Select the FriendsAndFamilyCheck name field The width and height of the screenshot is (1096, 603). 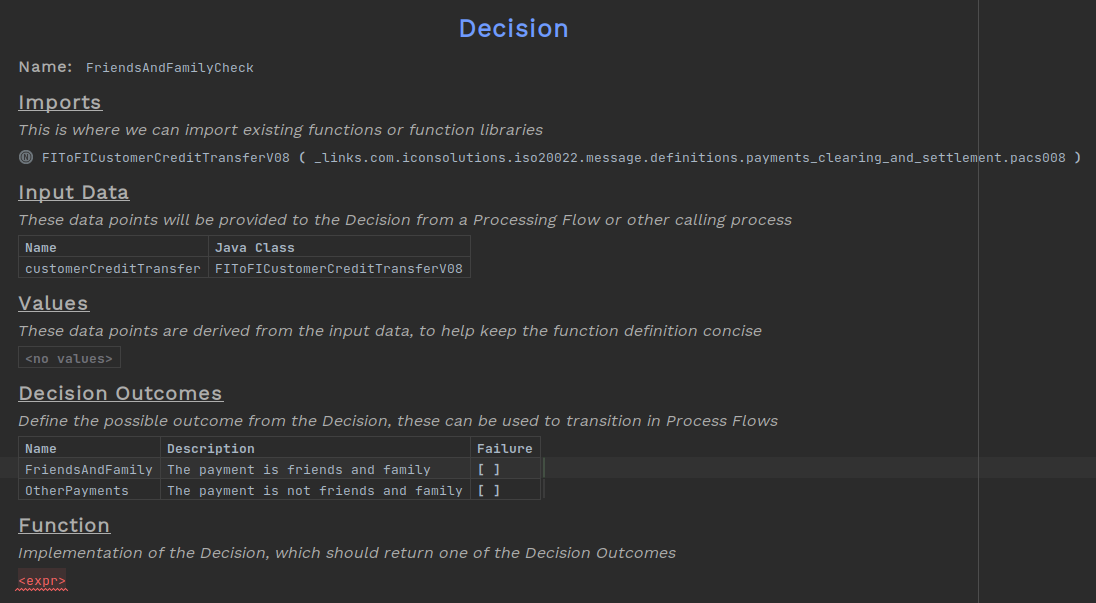pyautogui.click(x=169, y=67)
